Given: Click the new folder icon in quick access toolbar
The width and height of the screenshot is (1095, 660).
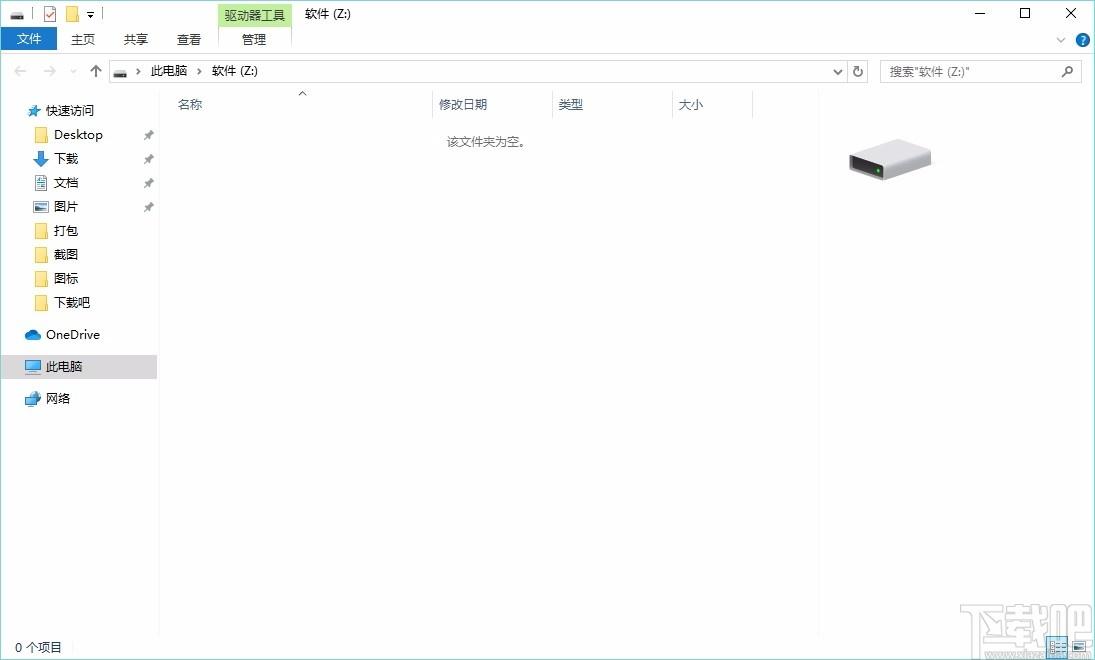Looking at the screenshot, I should [x=72, y=14].
